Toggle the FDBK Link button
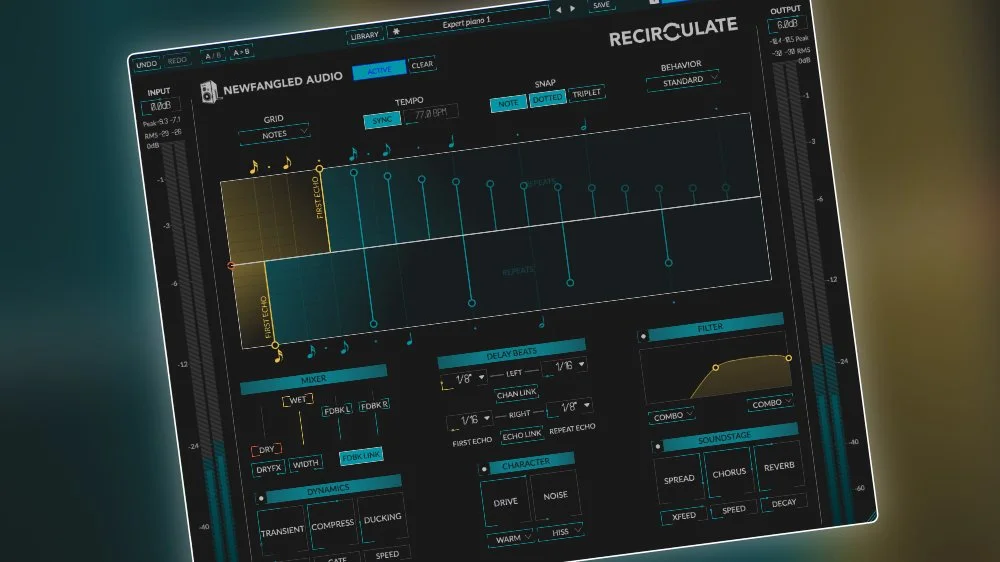 point(361,456)
